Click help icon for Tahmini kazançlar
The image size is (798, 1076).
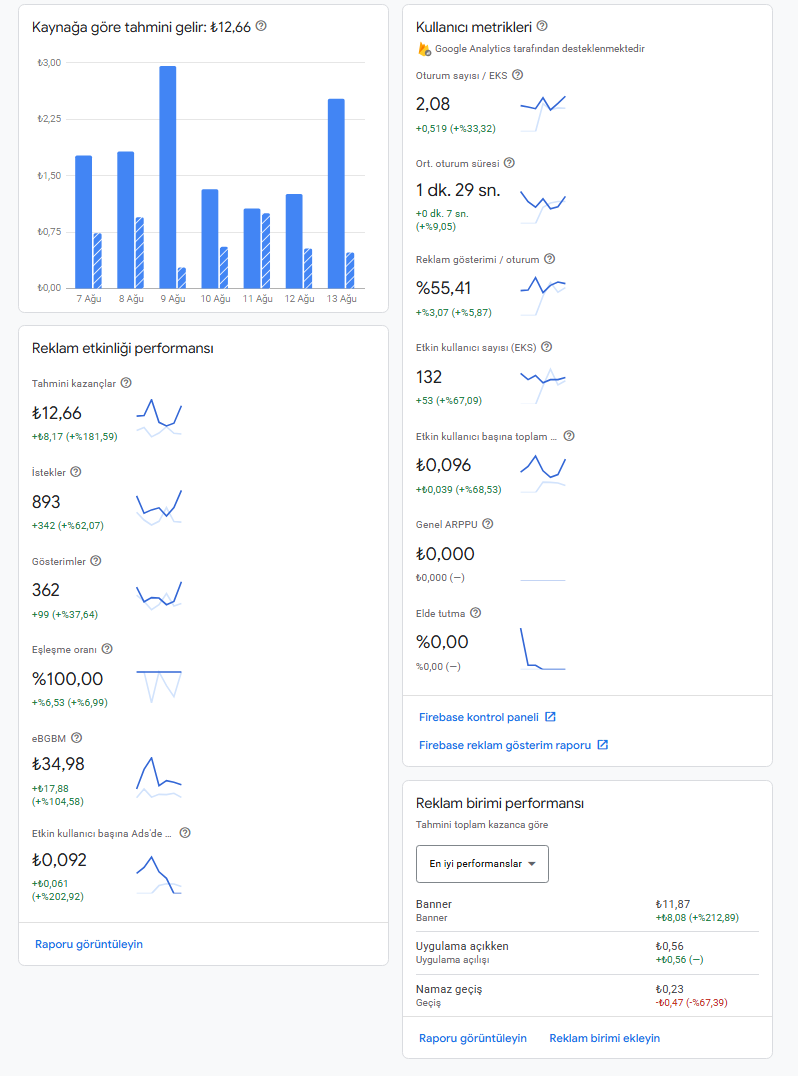point(126,383)
